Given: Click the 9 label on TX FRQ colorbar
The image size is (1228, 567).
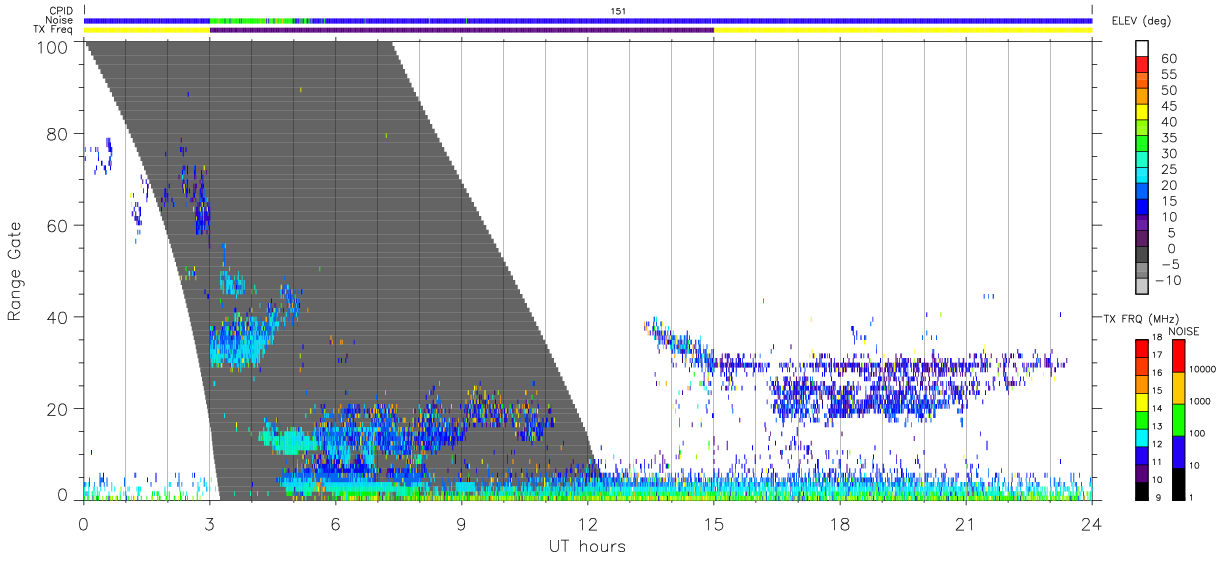Looking at the screenshot, I should point(1160,496).
